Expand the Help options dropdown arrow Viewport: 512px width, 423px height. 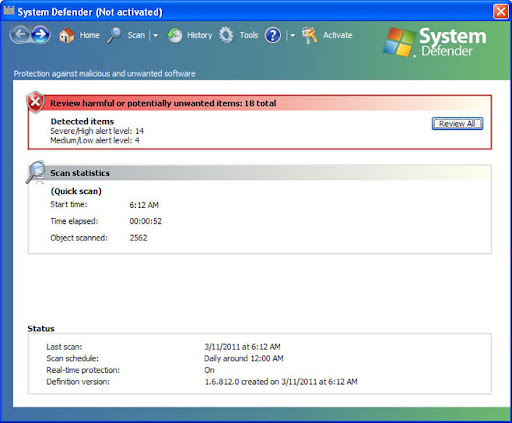(x=292, y=35)
